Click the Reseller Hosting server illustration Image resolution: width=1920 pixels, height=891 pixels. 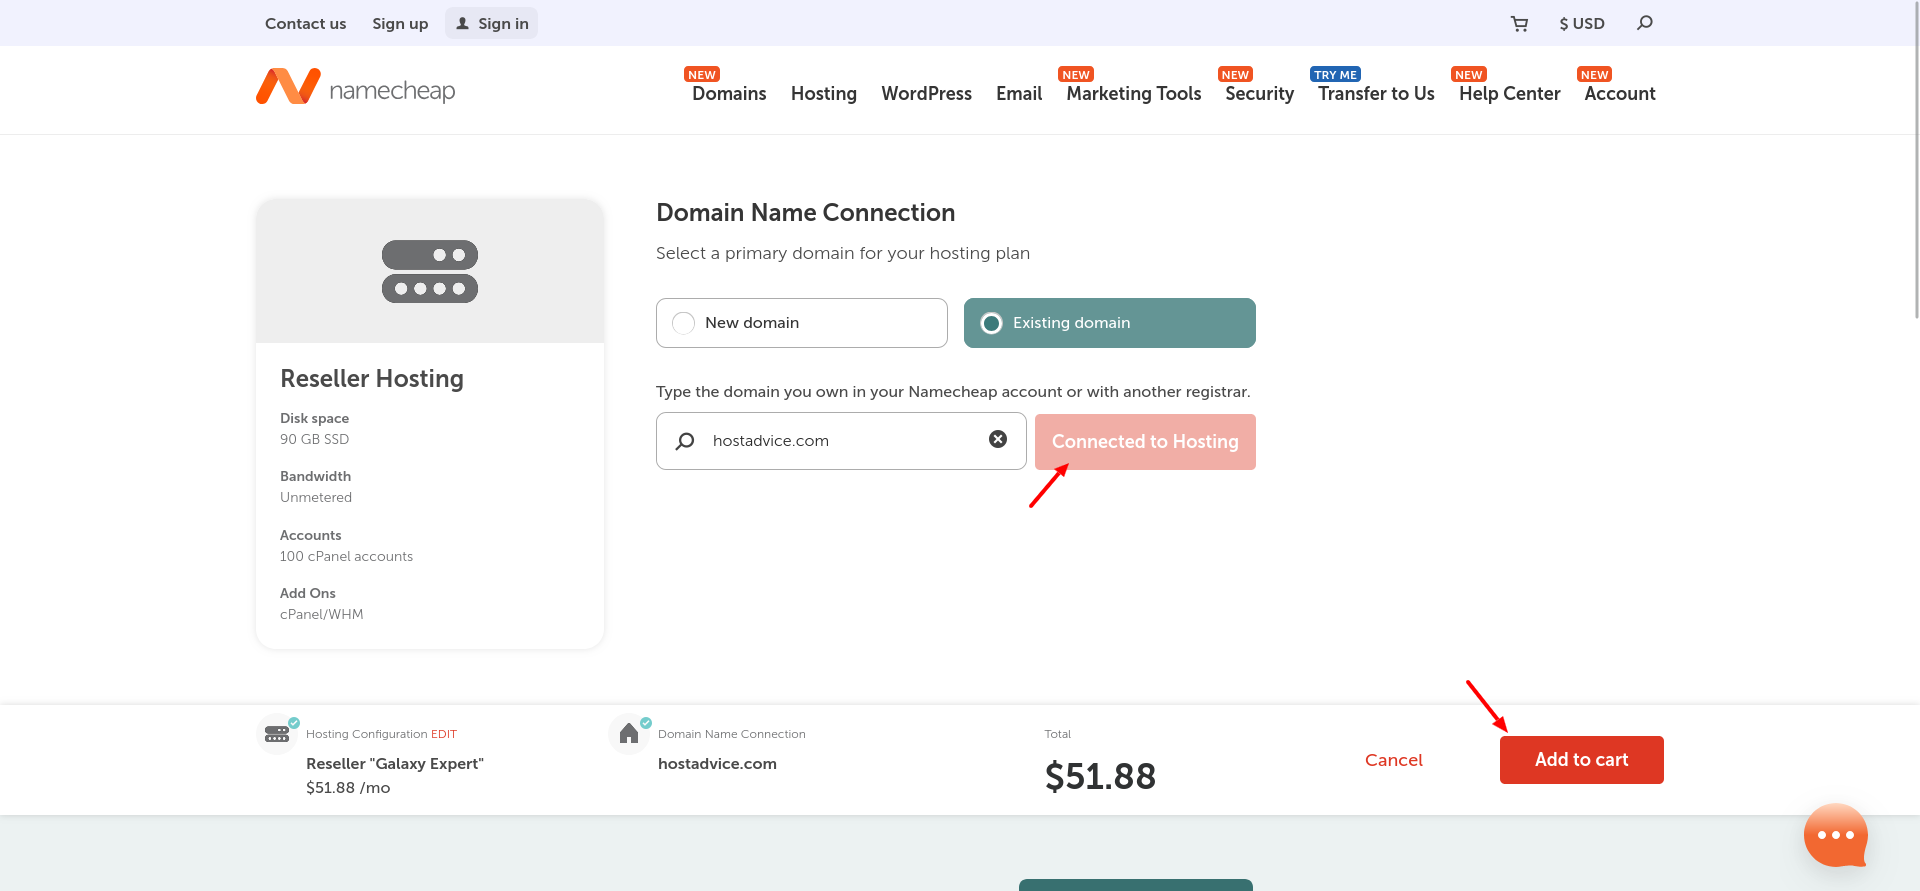pos(430,271)
